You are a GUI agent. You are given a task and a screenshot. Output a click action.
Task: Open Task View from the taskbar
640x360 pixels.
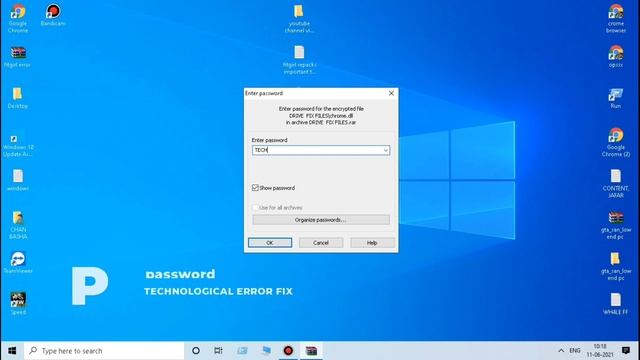(x=218, y=351)
